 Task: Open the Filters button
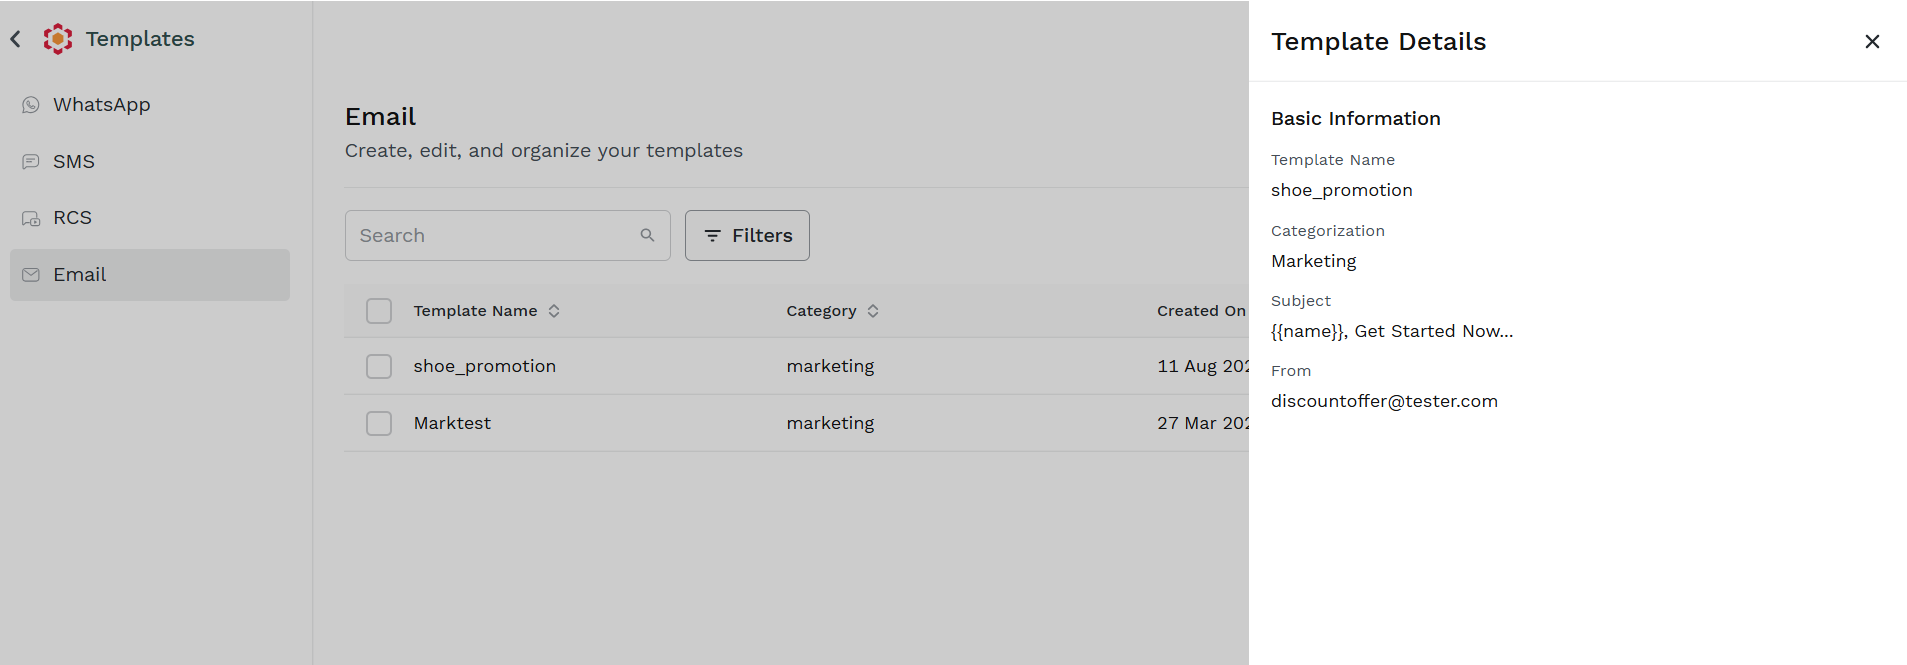pos(747,235)
